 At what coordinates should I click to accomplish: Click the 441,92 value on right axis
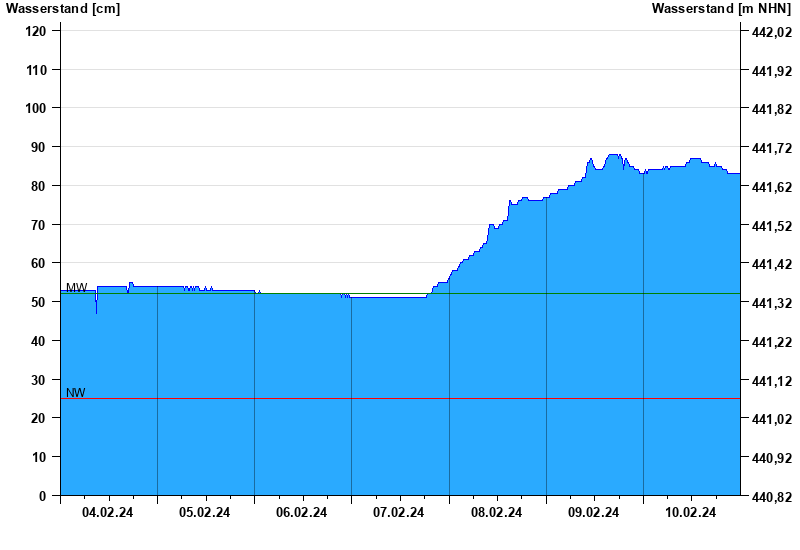click(772, 71)
